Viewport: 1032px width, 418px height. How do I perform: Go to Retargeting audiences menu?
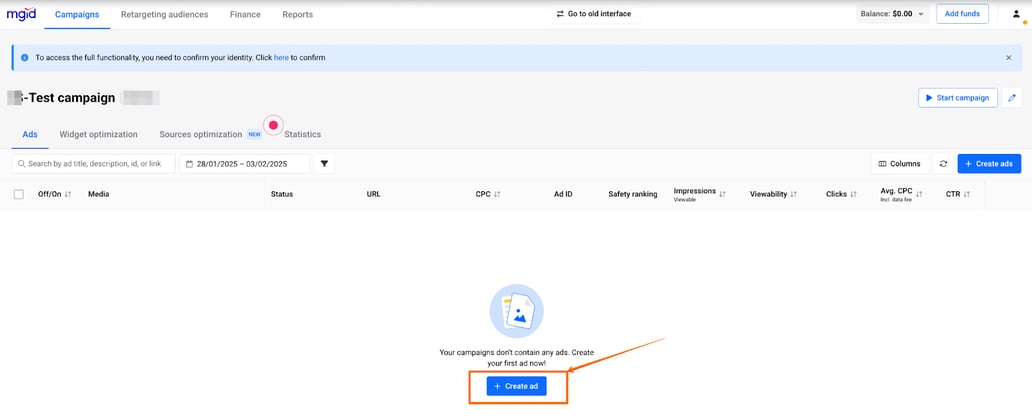tap(164, 14)
